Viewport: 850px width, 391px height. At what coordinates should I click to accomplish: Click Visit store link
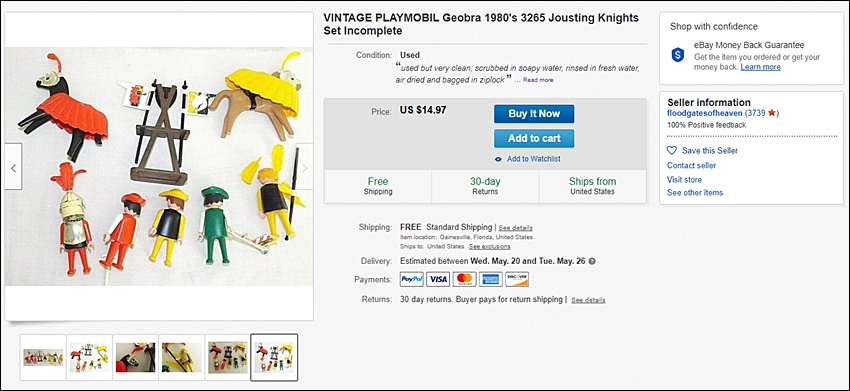[x=684, y=180]
